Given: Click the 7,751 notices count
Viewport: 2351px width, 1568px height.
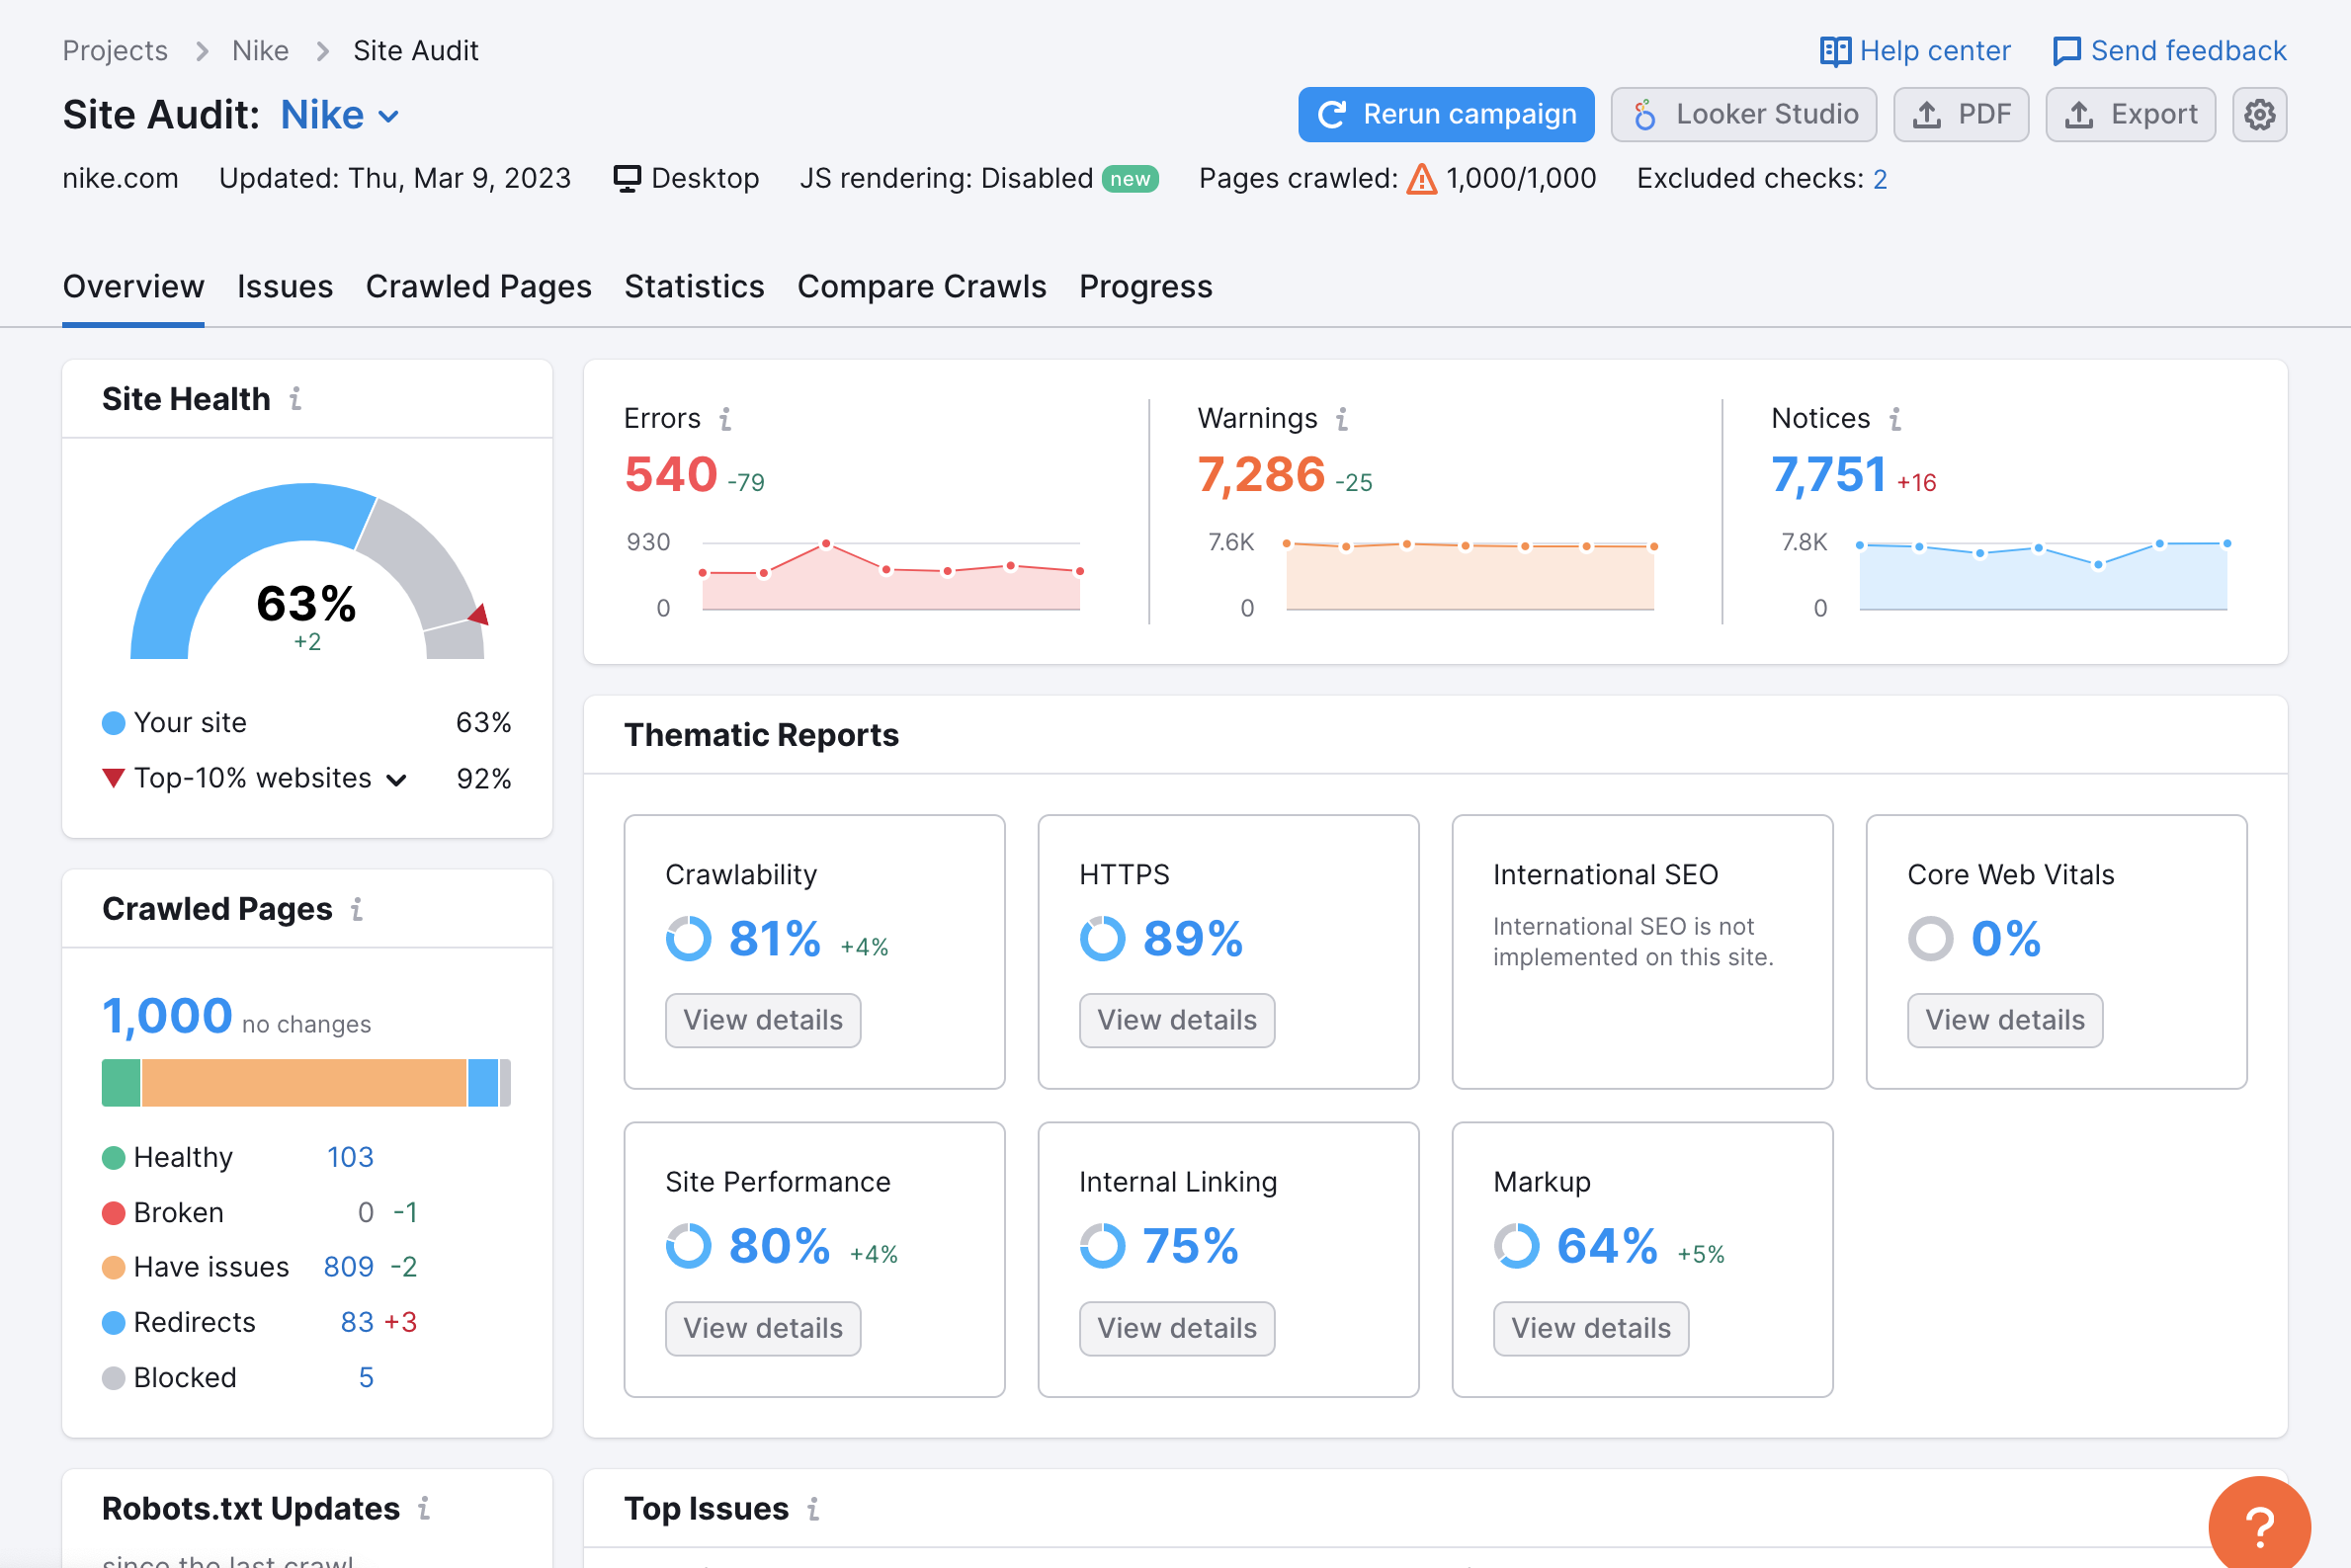Looking at the screenshot, I should point(1829,474).
